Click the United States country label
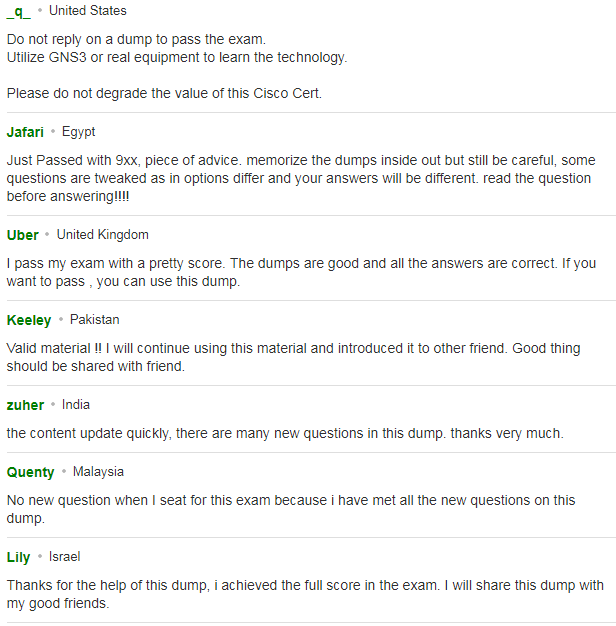616x626 pixels. point(88,11)
